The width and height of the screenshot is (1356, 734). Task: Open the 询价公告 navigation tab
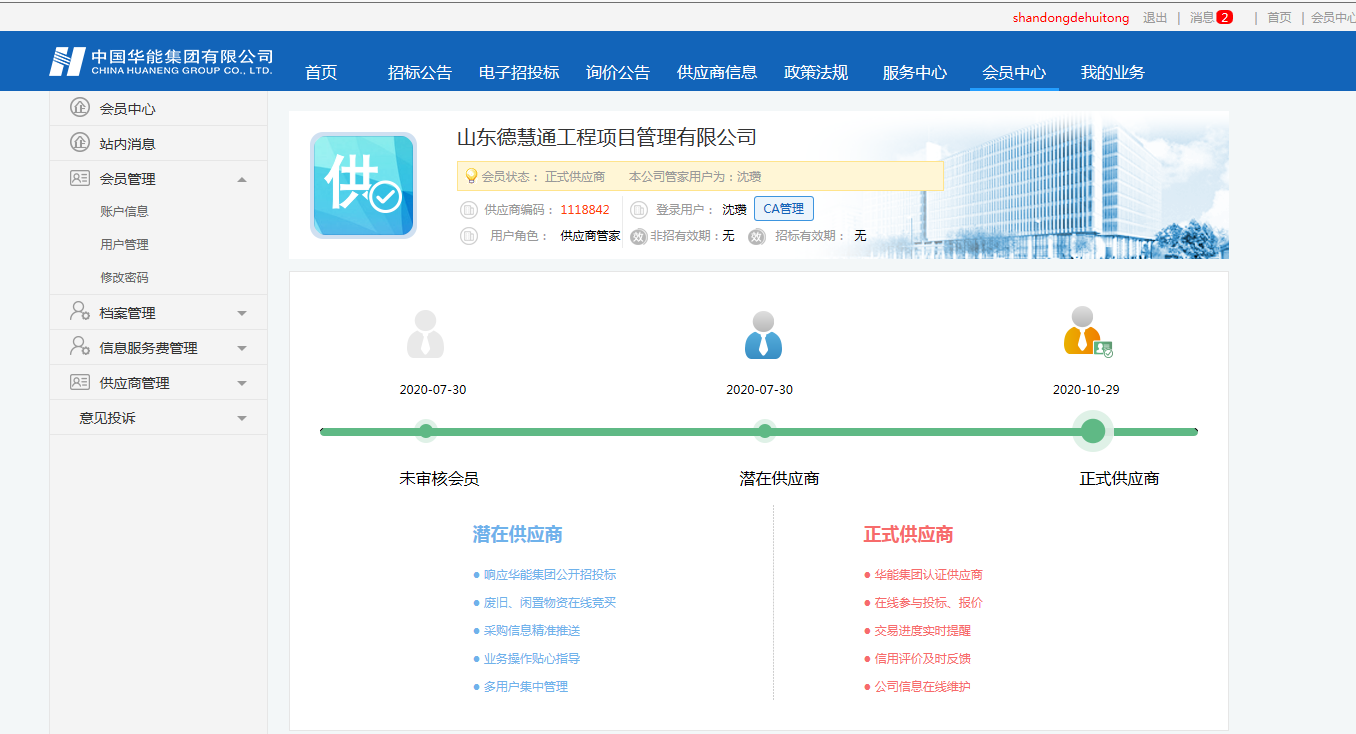[618, 72]
